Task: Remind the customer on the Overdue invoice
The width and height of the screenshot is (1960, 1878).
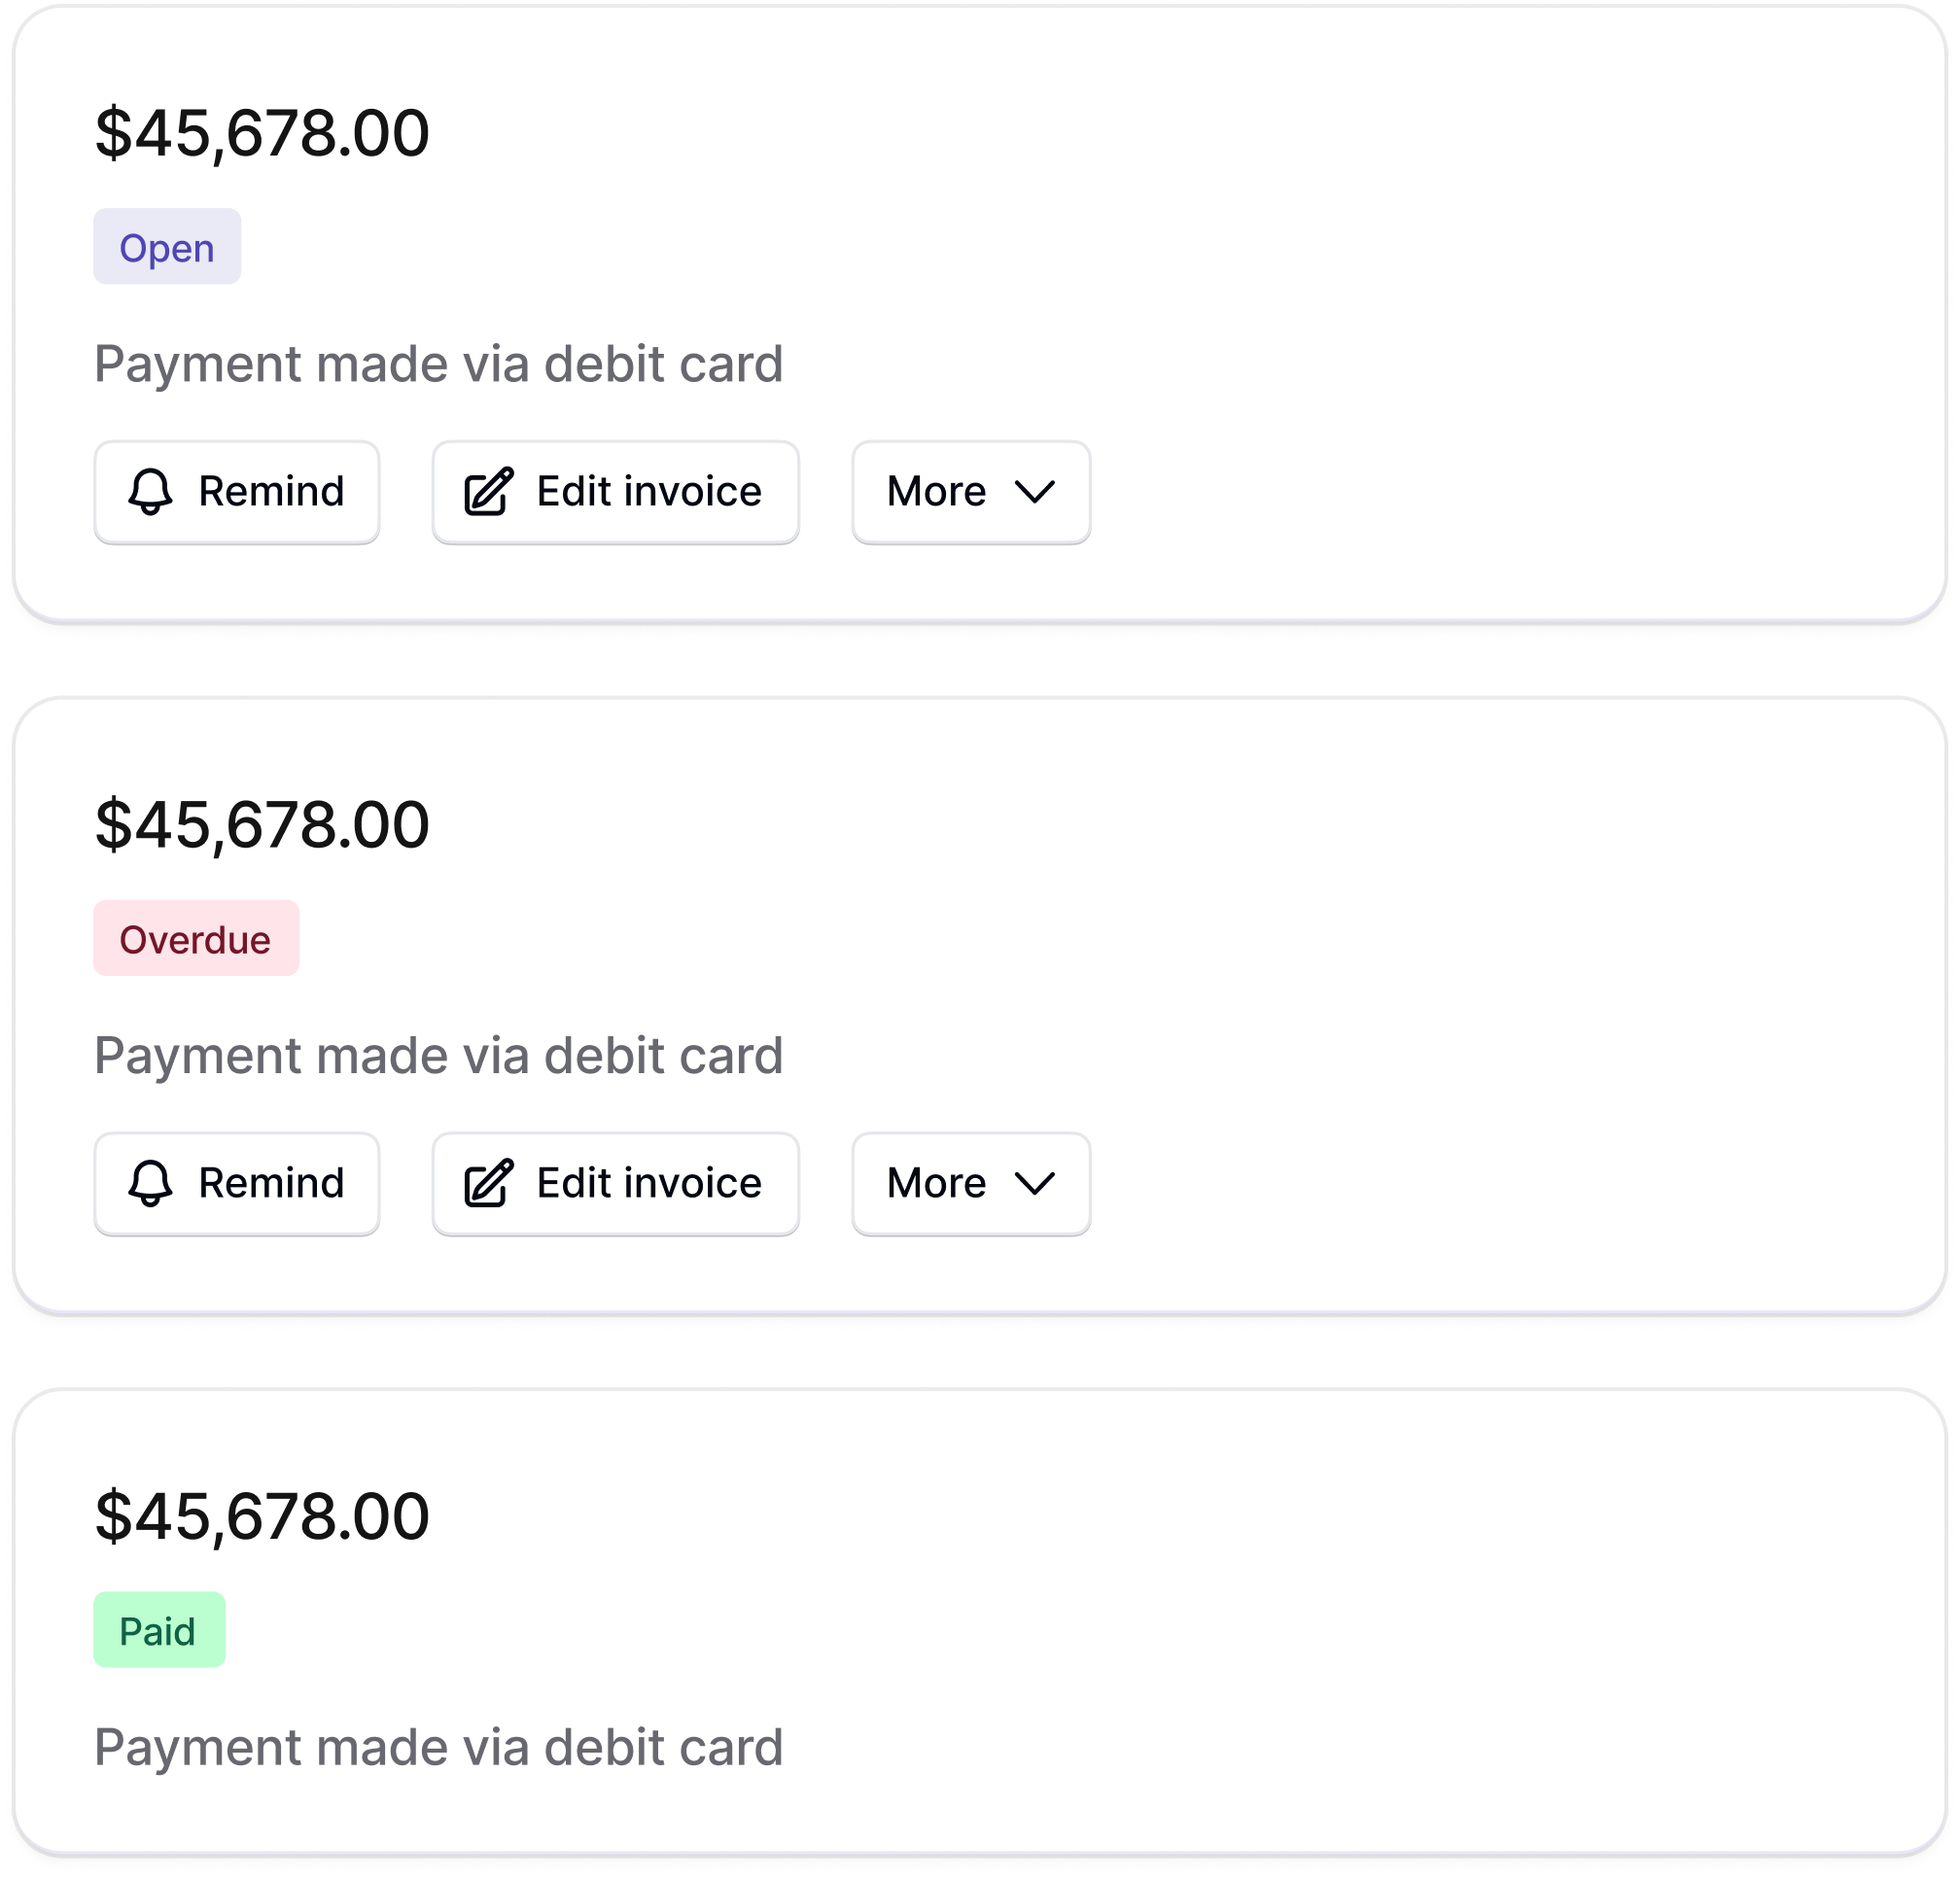Action: (237, 1184)
